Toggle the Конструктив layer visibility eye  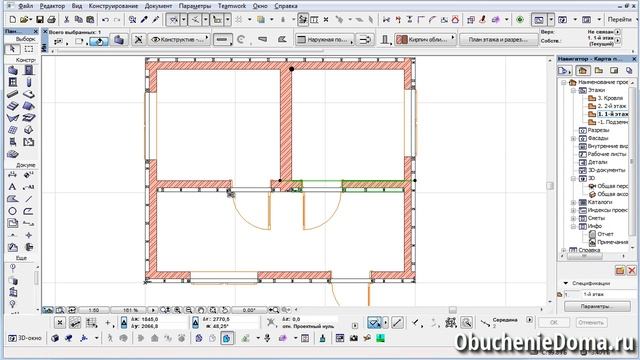[x=156, y=40]
